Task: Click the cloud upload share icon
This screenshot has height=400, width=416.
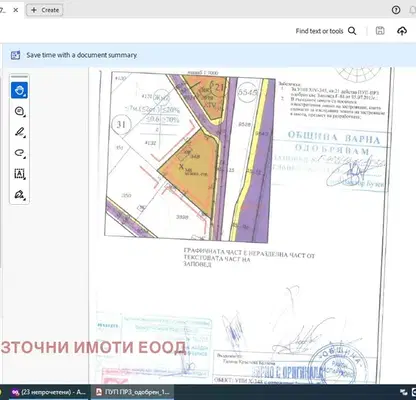Action: (402, 31)
